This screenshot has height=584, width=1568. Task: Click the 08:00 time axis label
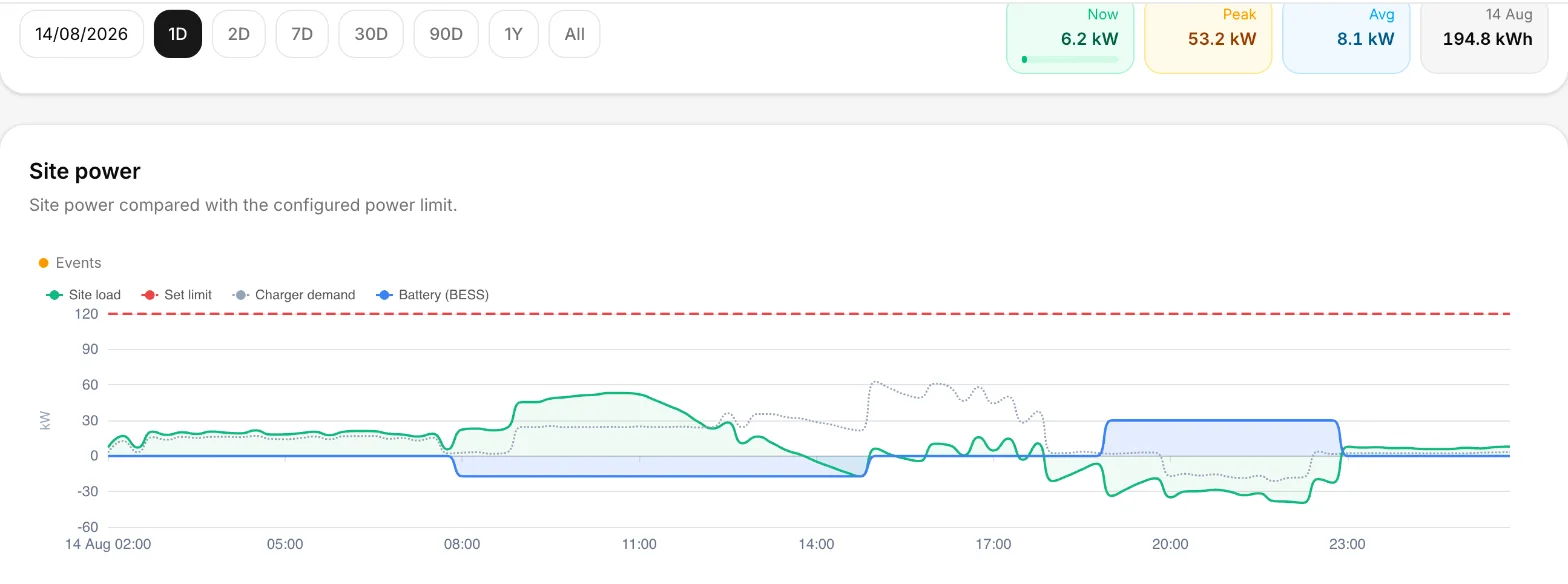tap(462, 545)
